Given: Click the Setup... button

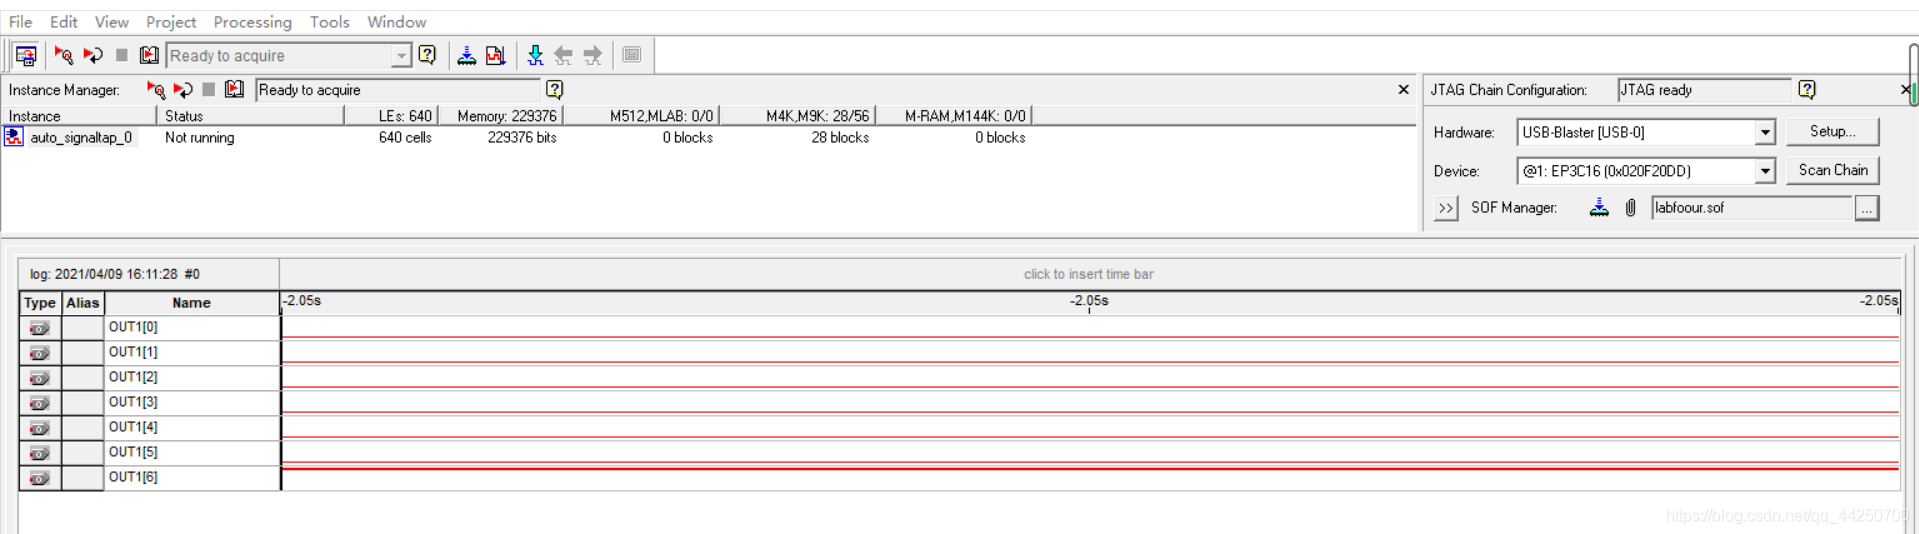Looking at the screenshot, I should [1832, 131].
